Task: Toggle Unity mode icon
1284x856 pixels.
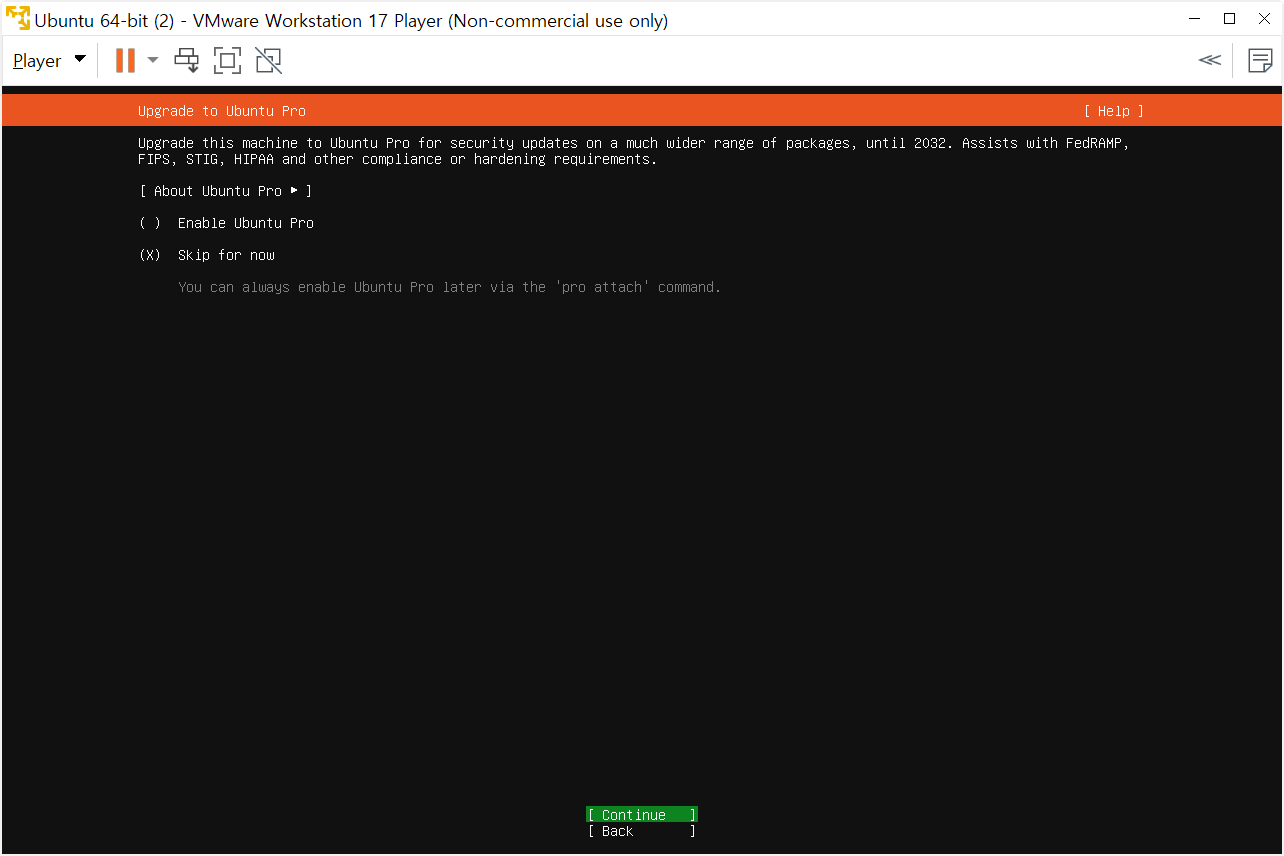Action: tap(268, 61)
